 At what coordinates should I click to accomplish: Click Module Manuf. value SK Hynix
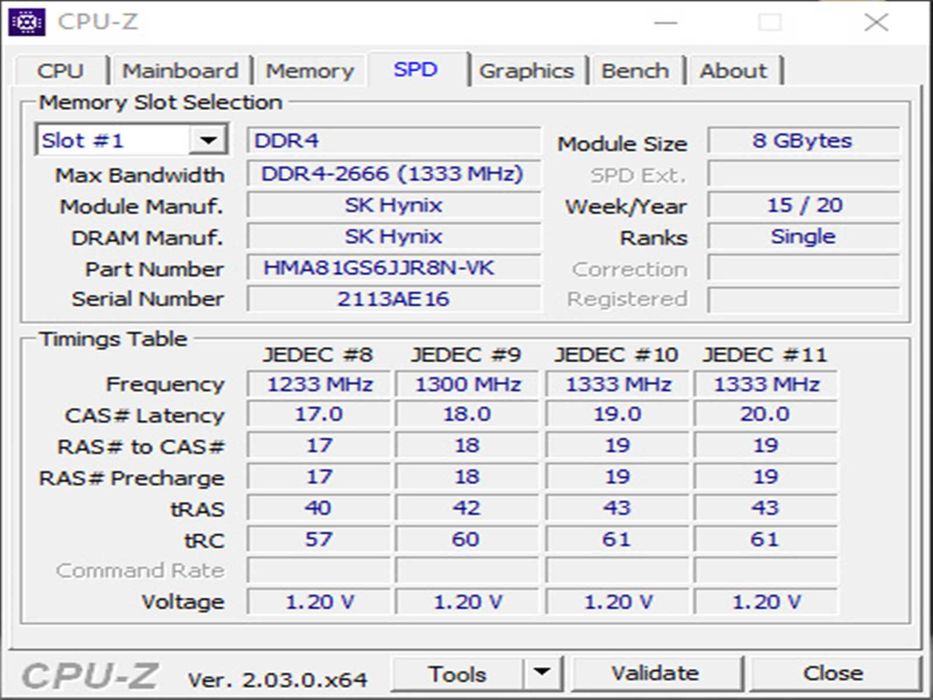tap(394, 205)
